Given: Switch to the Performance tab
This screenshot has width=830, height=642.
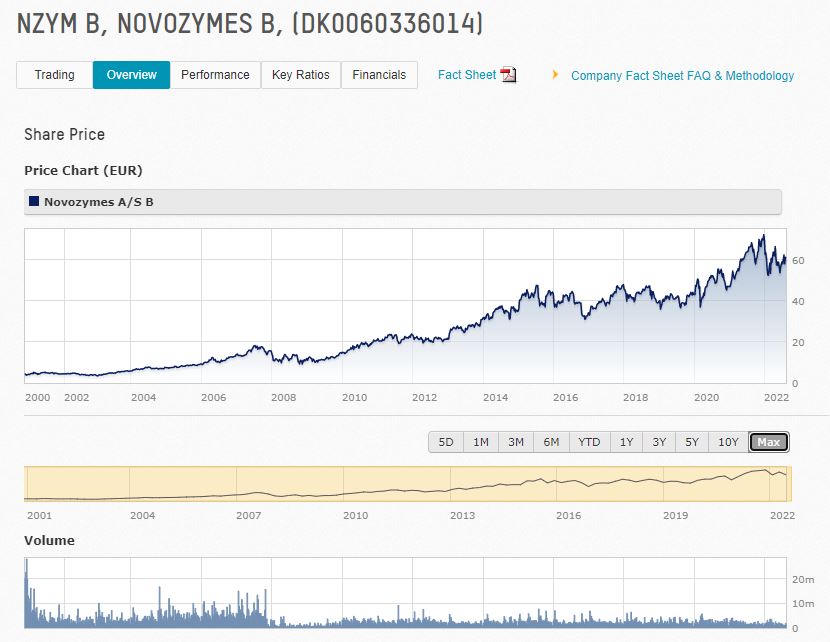Looking at the screenshot, I should (x=216, y=74).
